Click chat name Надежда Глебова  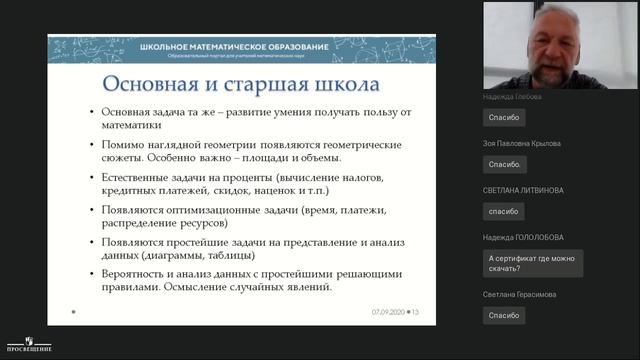(512, 97)
